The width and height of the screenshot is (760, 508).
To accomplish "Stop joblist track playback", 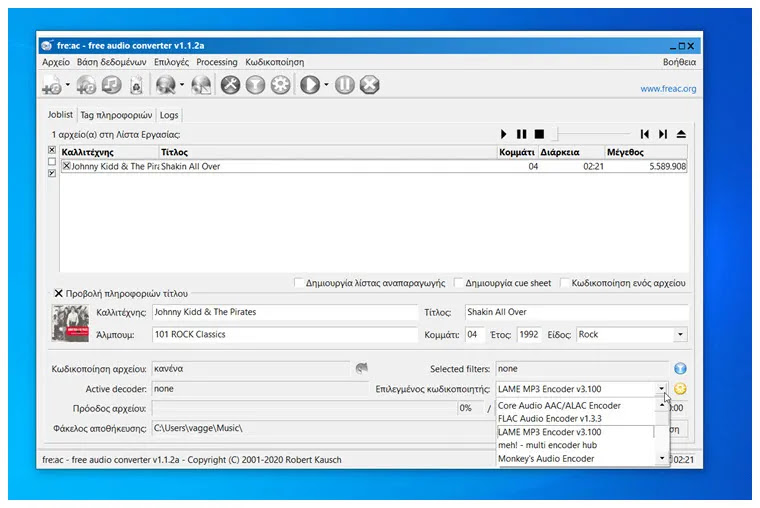I will click(539, 134).
